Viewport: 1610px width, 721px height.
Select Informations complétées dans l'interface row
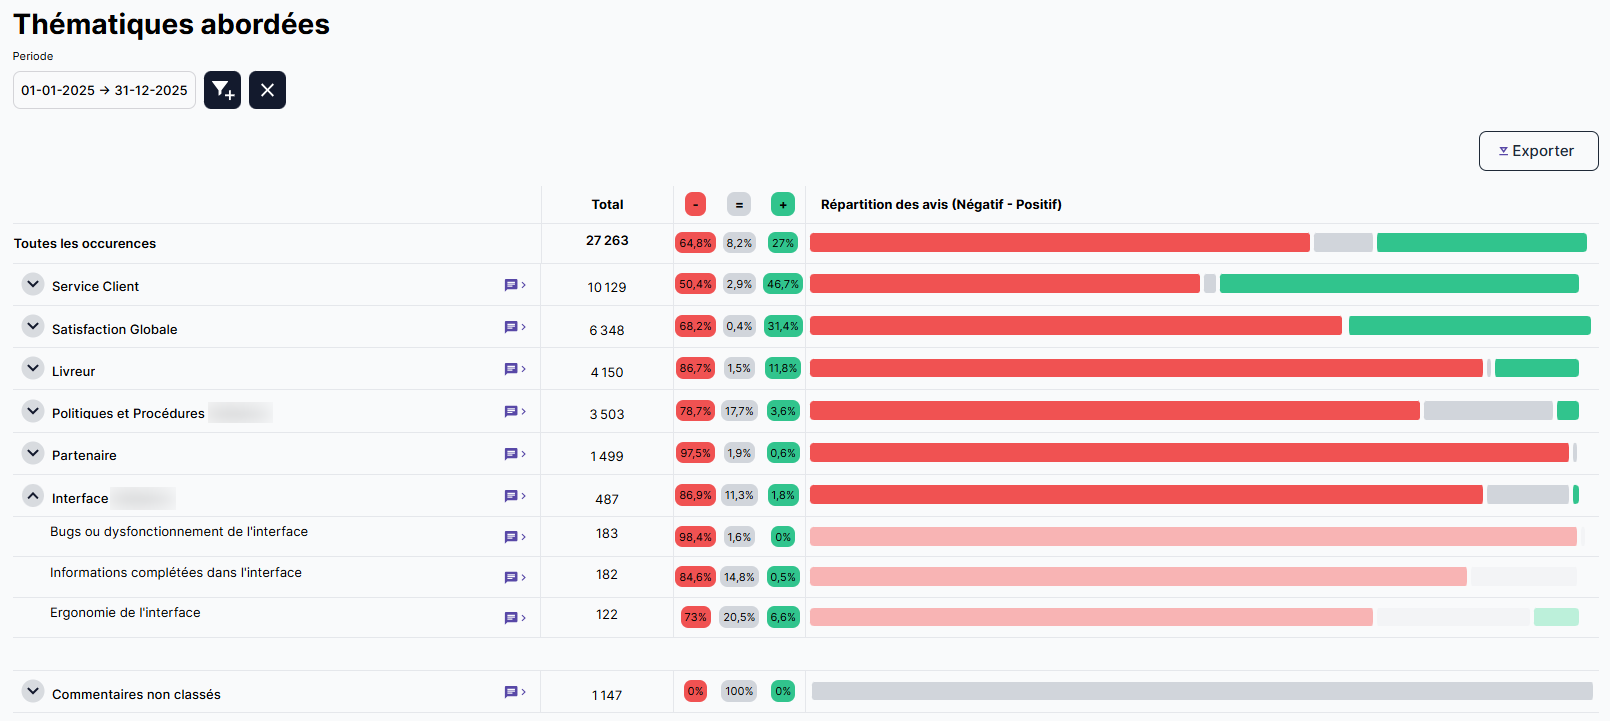(x=176, y=573)
